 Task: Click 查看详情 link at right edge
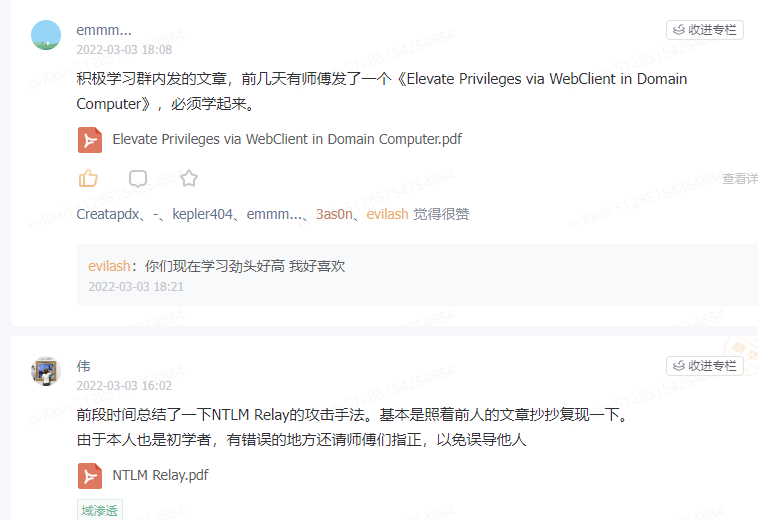[740, 178]
